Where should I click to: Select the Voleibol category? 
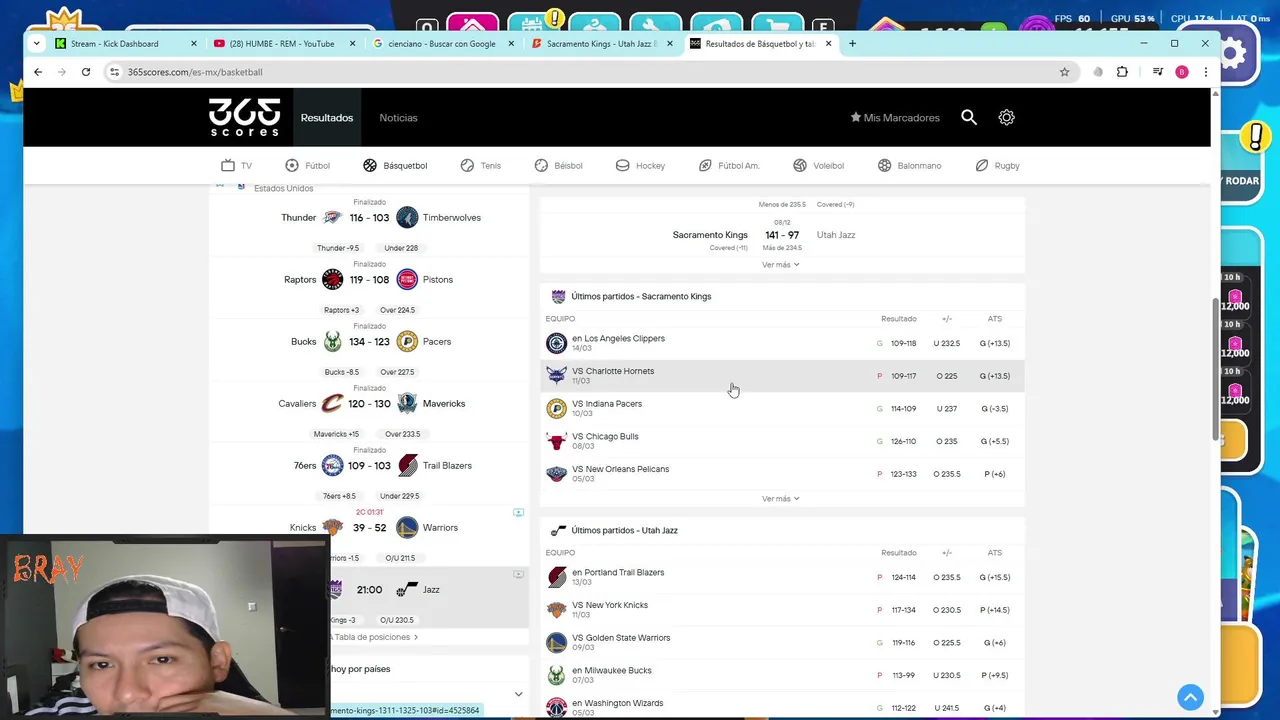(x=819, y=165)
